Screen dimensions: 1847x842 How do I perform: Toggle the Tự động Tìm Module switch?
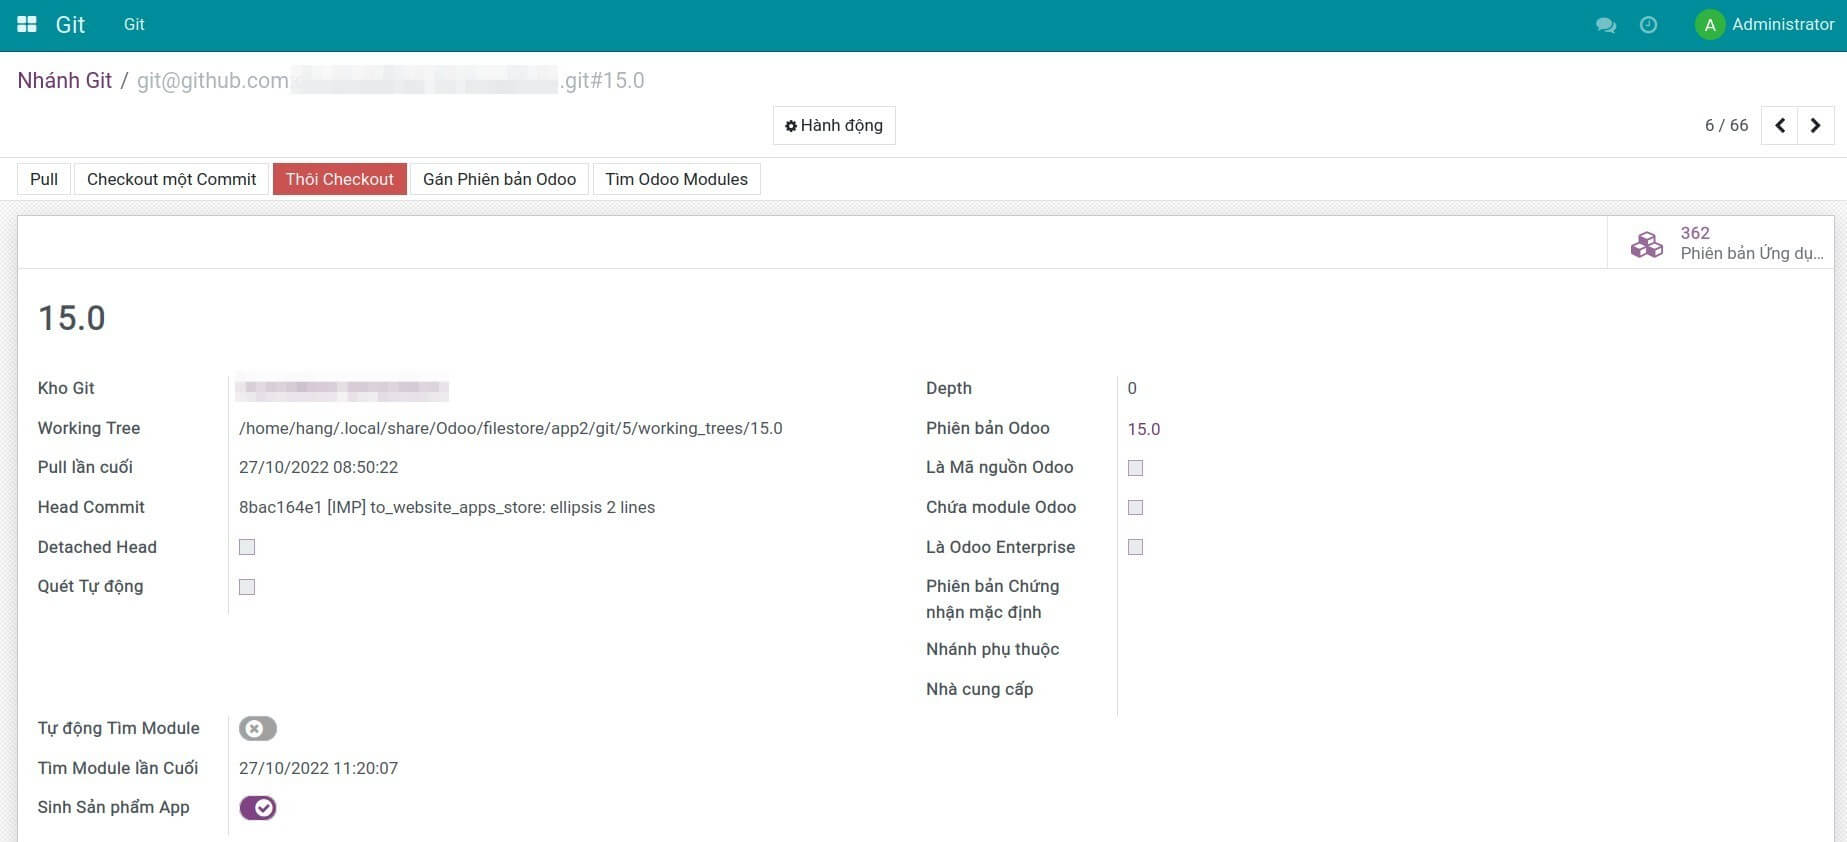pyautogui.click(x=257, y=729)
